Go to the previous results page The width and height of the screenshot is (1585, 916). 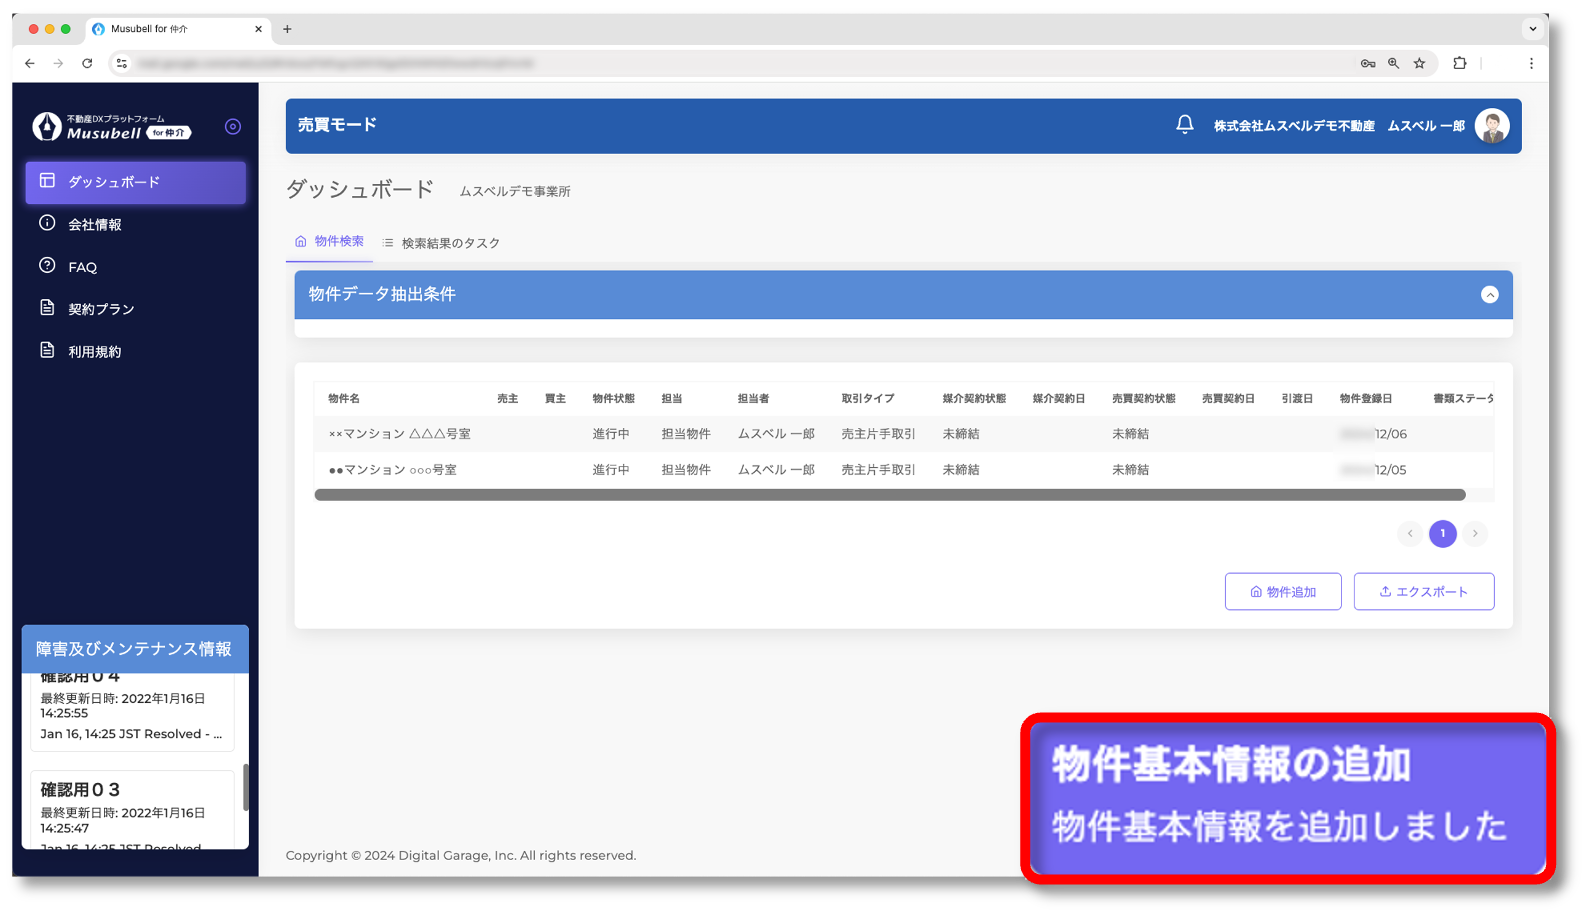point(1410,534)
